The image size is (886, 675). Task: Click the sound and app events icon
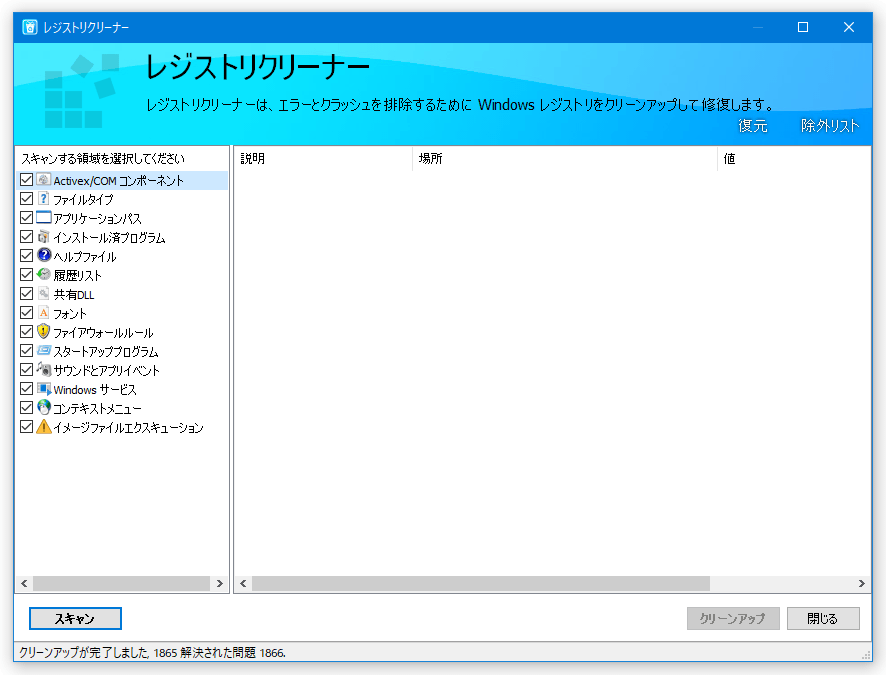pyautogui.click(x=44, y=369)
